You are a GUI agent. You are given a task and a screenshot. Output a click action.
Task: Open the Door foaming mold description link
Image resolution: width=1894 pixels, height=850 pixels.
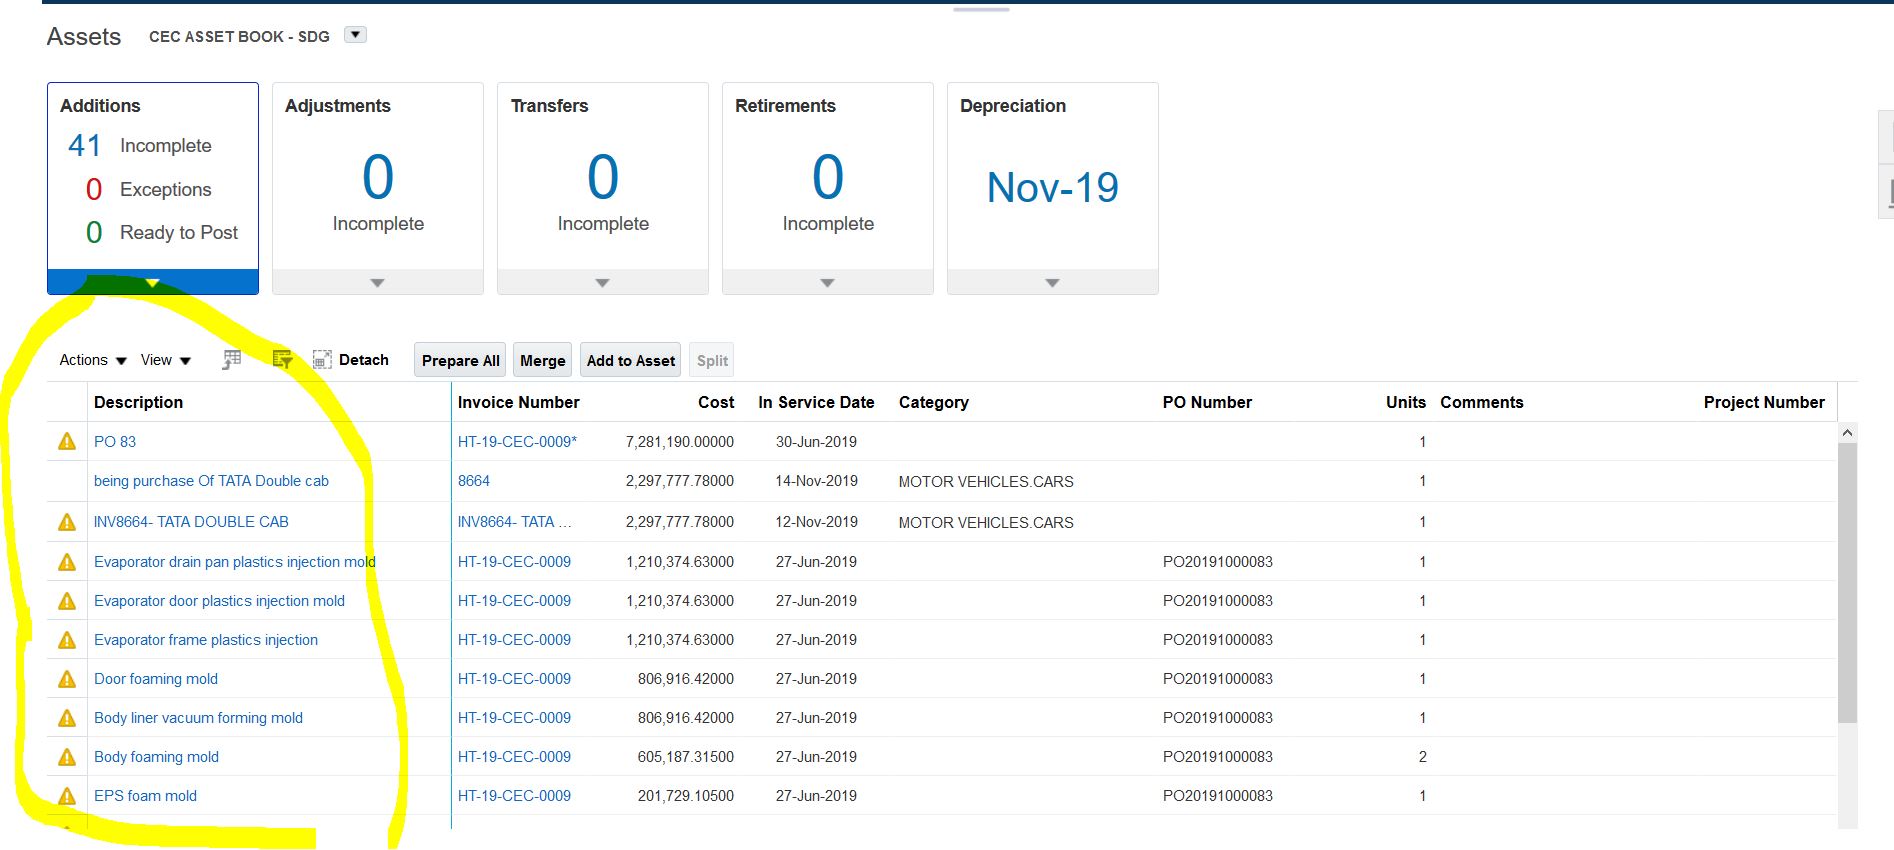156,679
